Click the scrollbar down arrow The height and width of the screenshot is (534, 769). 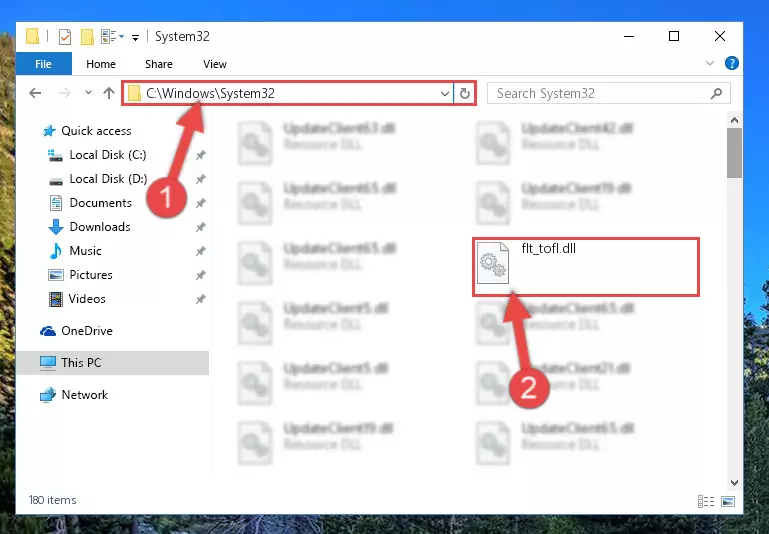click(734, 483)
